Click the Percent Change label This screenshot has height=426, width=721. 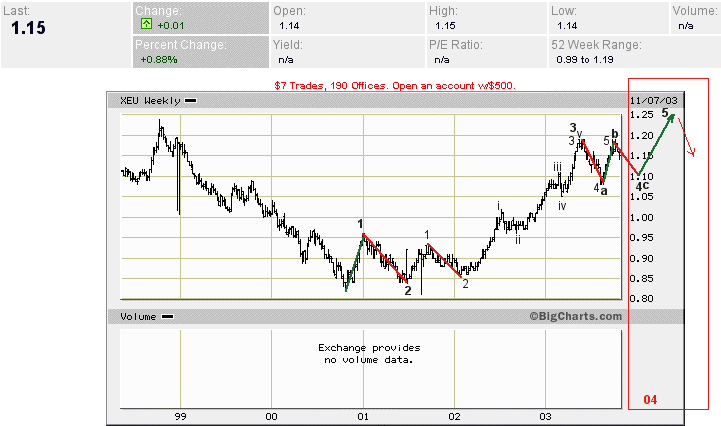click(181, 45)
